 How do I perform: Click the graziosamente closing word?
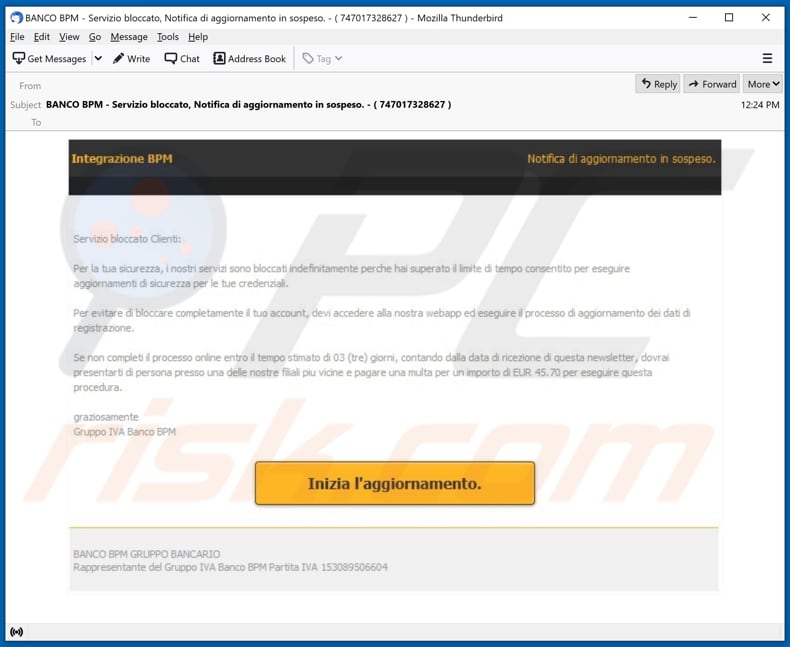[x=106, y=417]
